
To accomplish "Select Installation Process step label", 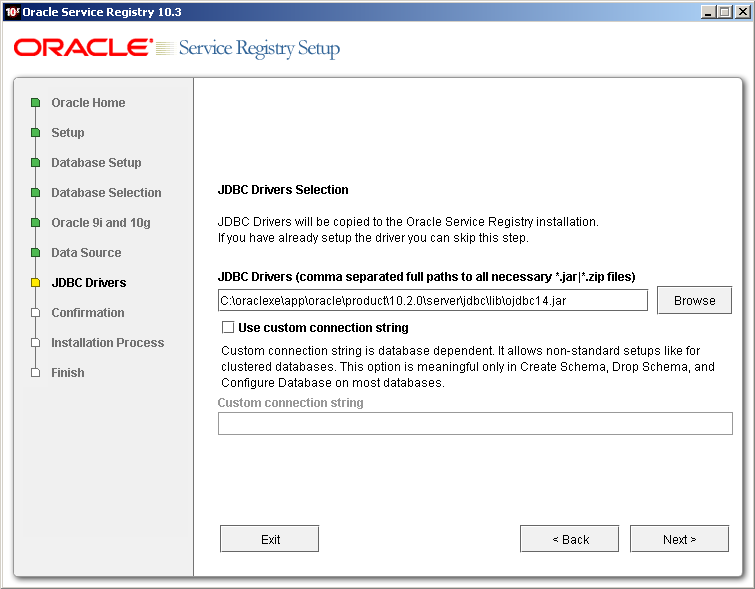I will pos(107,342).
